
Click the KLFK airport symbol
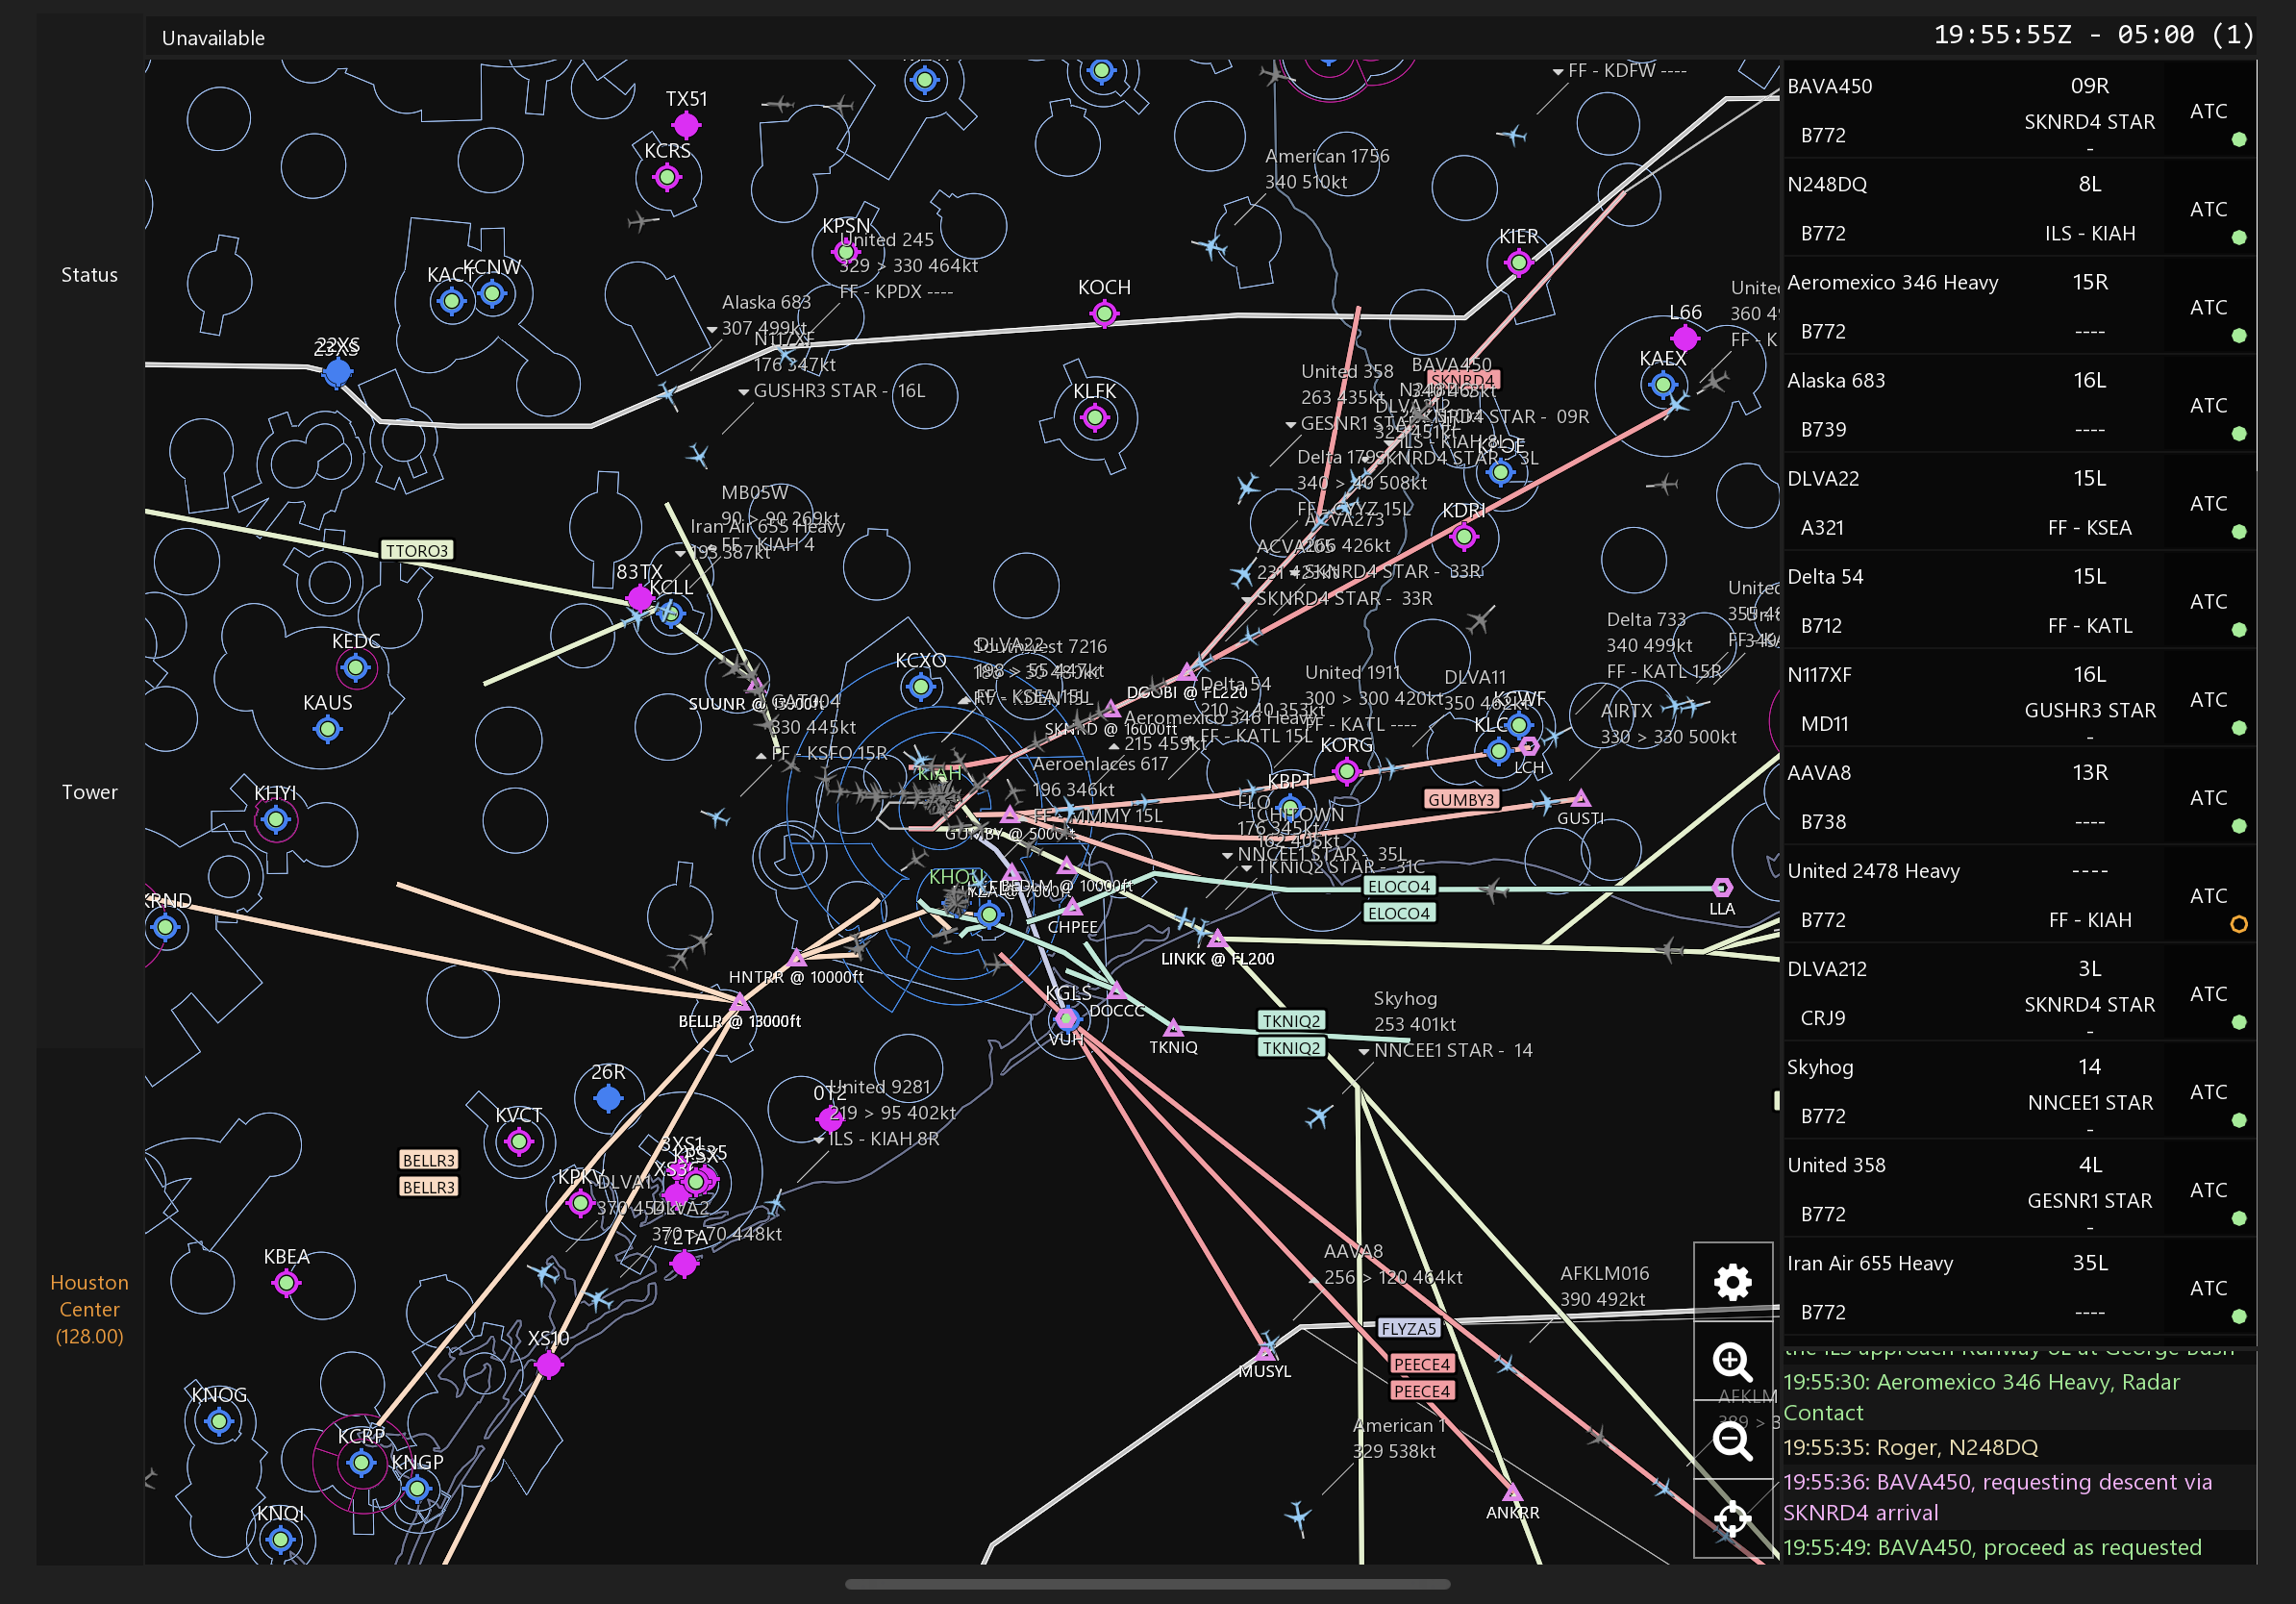1095,417
